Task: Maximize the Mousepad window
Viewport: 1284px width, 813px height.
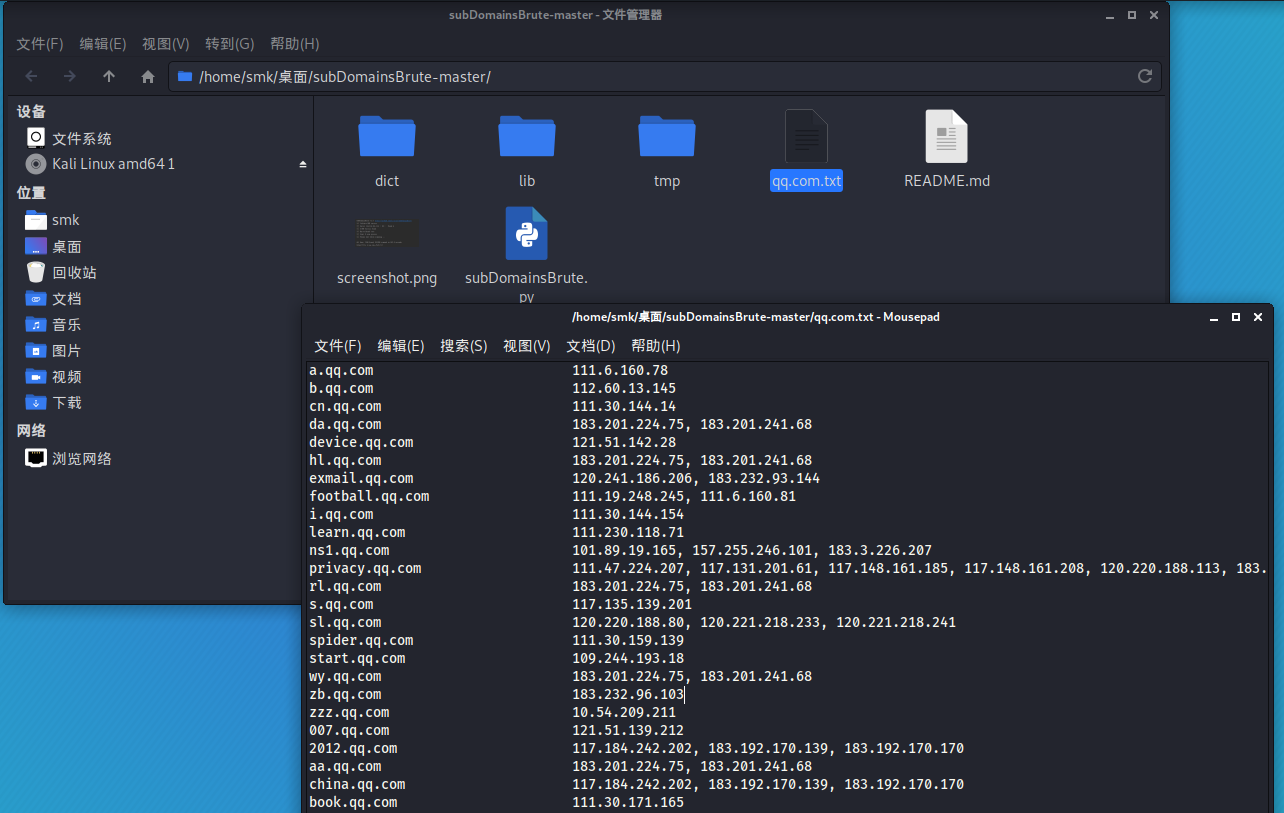Action: tap(1236, 317)
